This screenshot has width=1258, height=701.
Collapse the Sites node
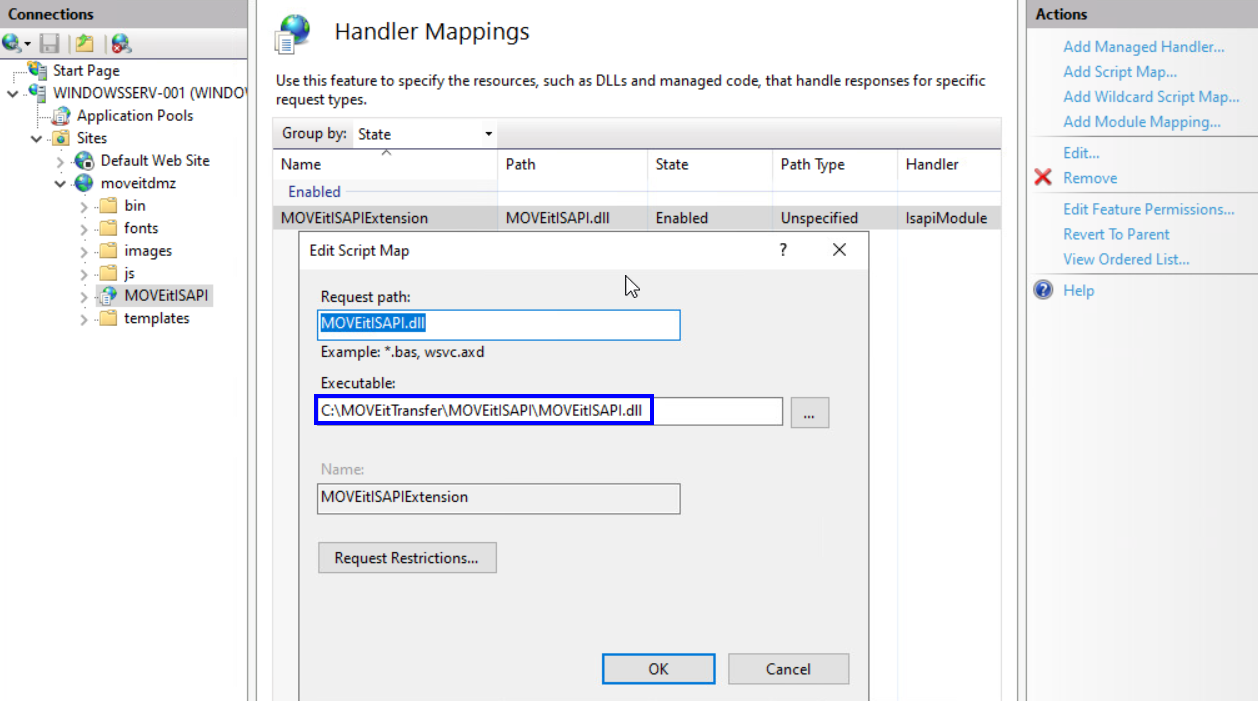(x=37, y=138)
